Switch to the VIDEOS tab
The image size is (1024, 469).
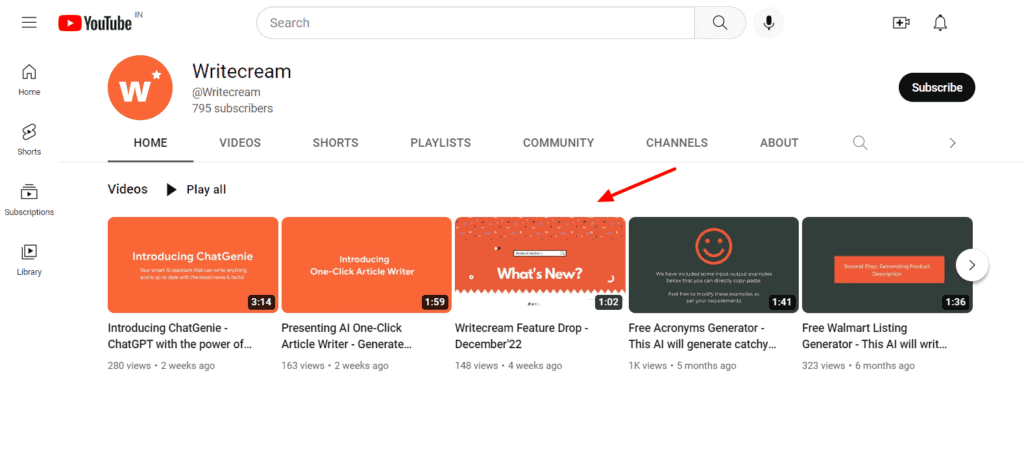point(240,143)
